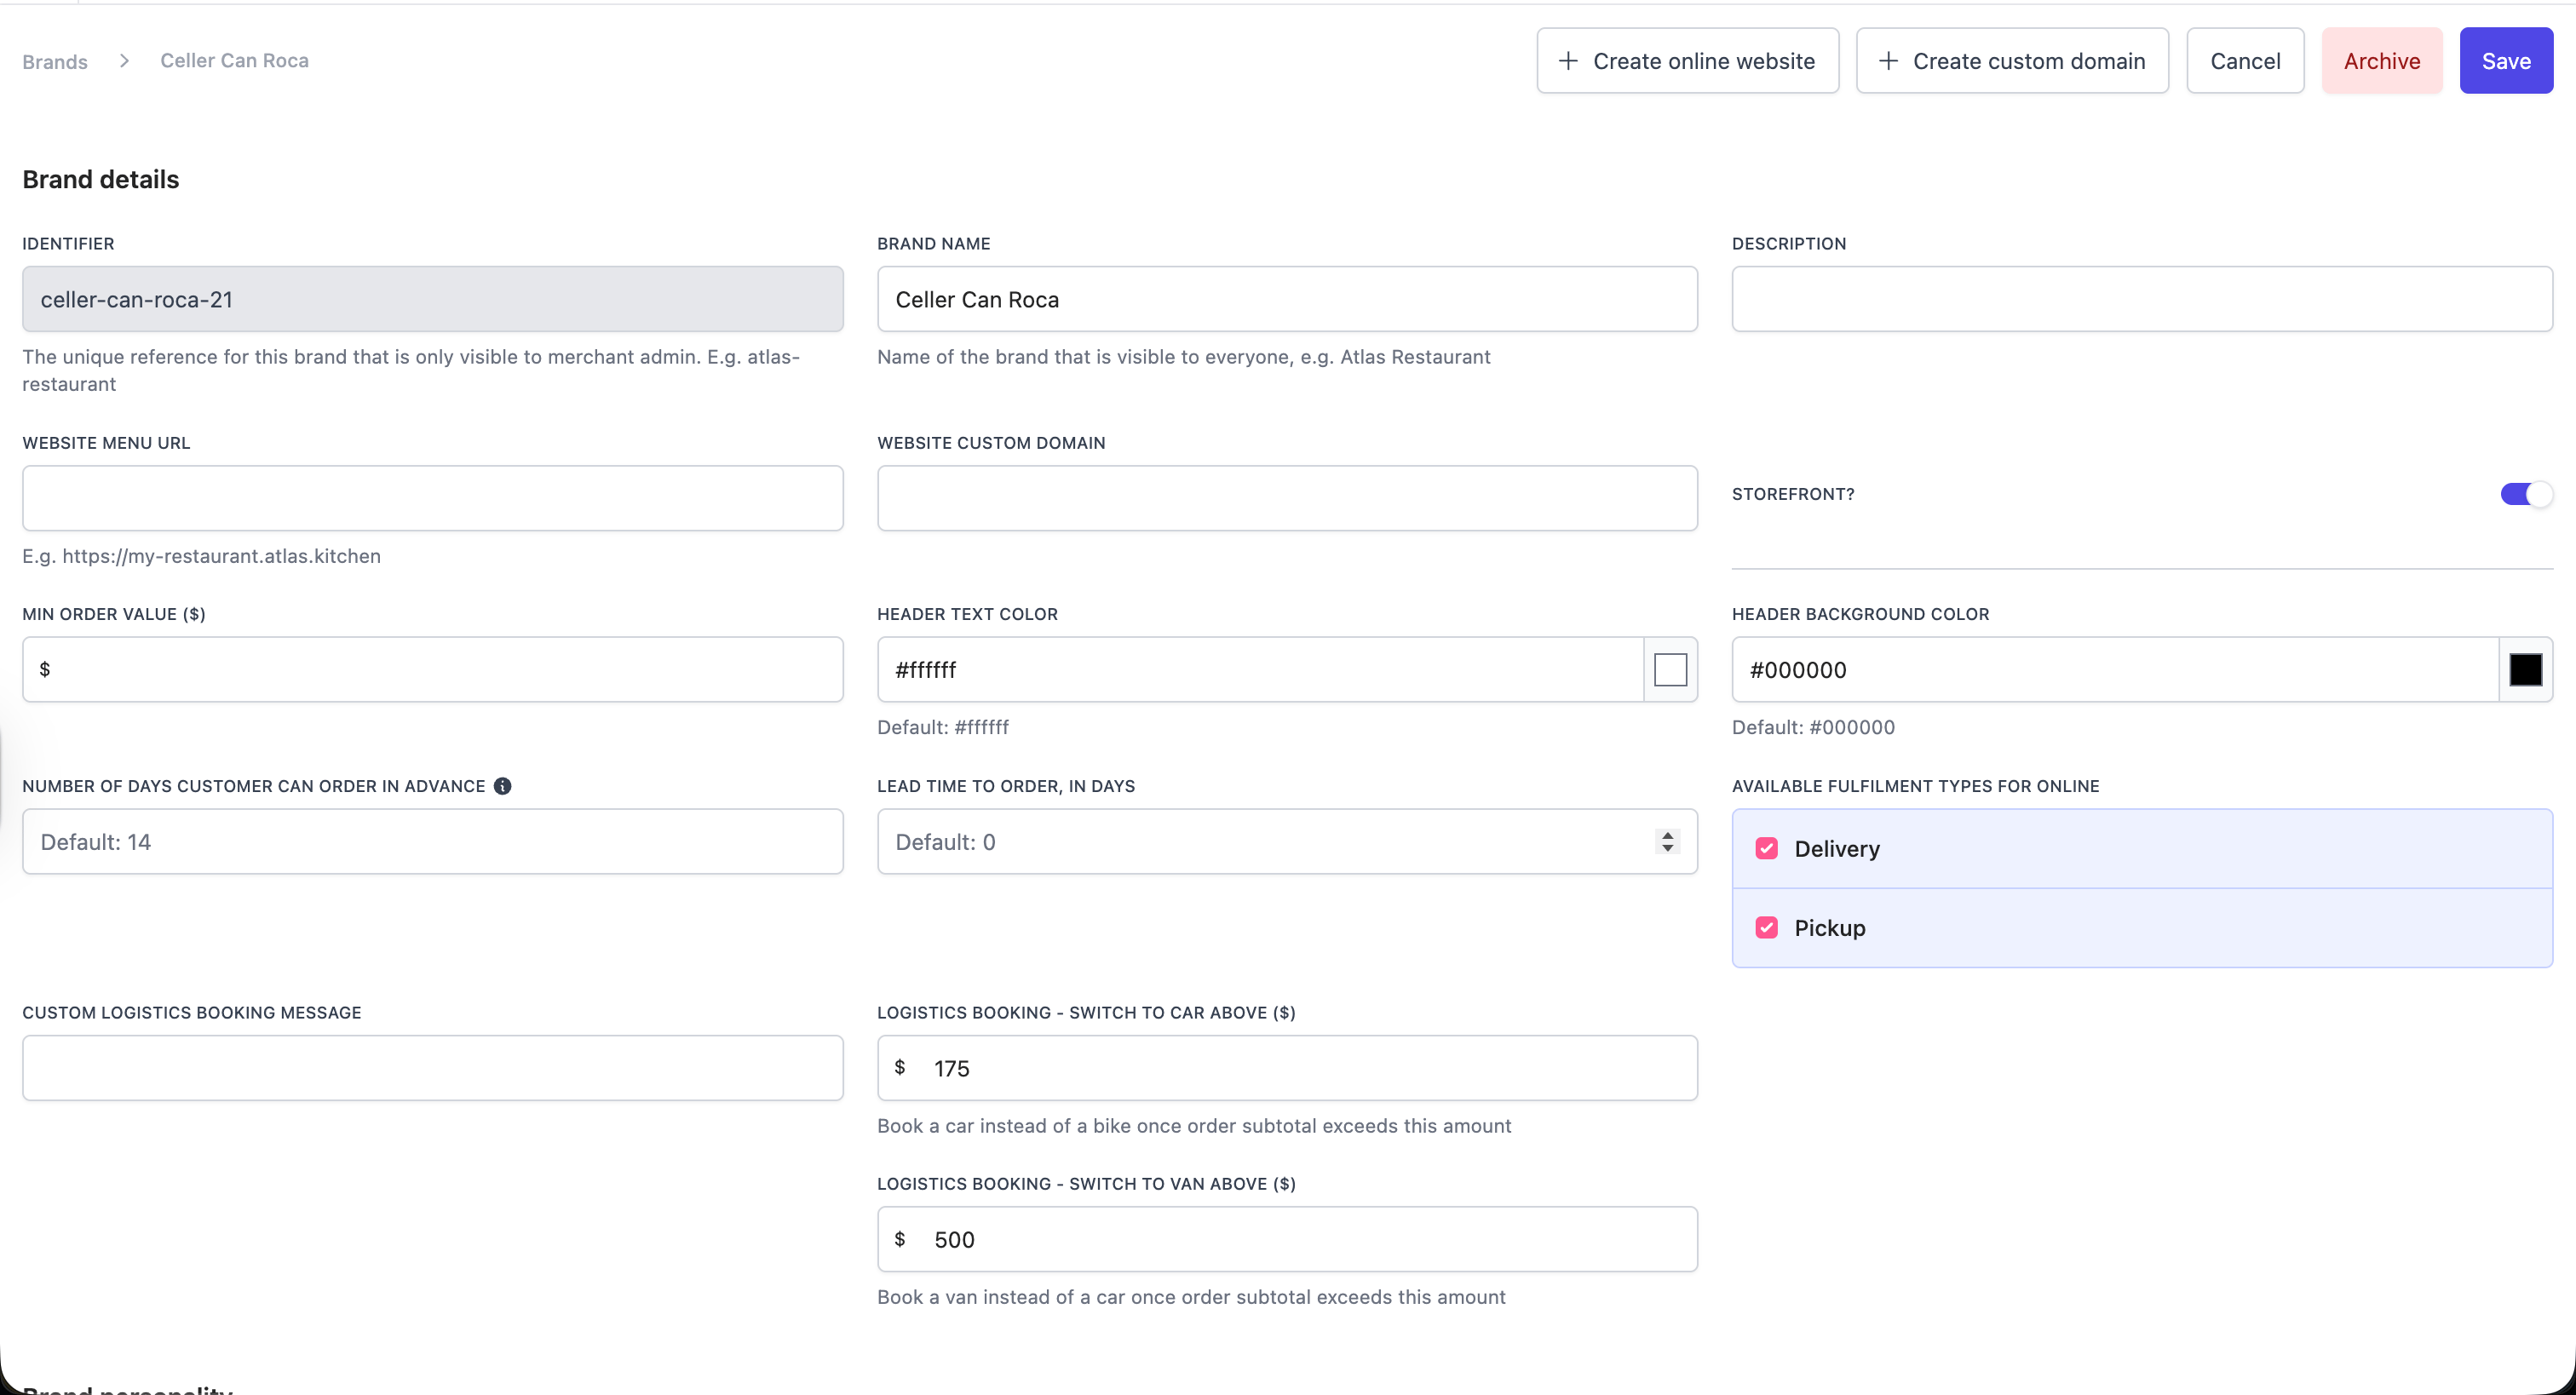Edit the header text color hex field
This screenshot has width=2576, height=1395.
pos(1260,670)
